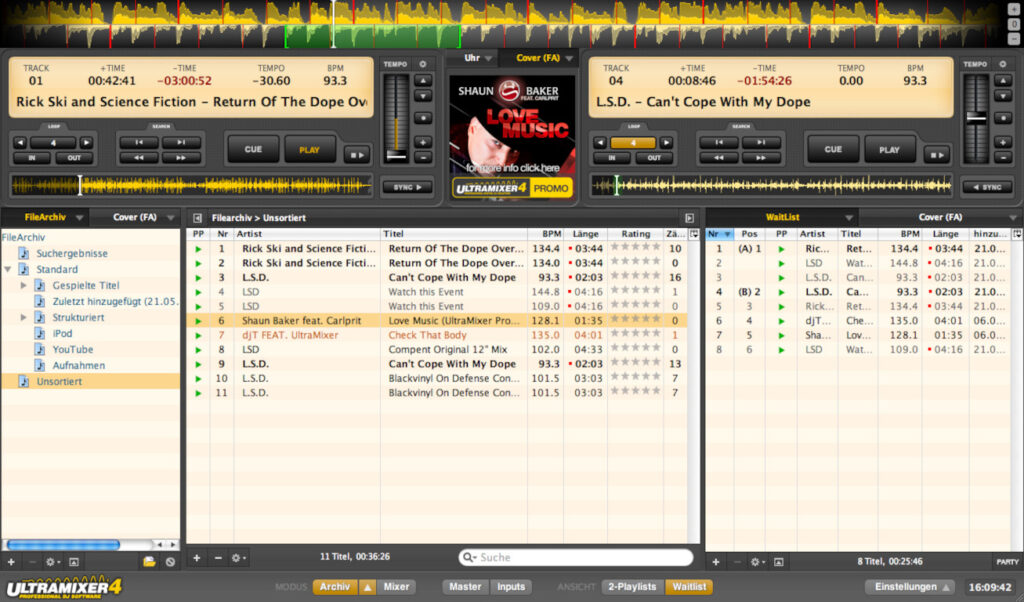Toggle the Waitlist view button

pyautogui.click(x=689, y=587)
